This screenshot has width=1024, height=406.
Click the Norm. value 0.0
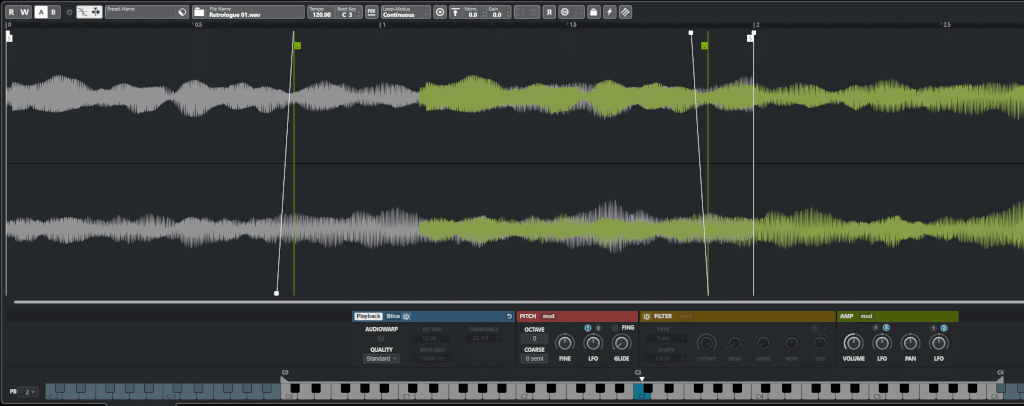[472, 14]
